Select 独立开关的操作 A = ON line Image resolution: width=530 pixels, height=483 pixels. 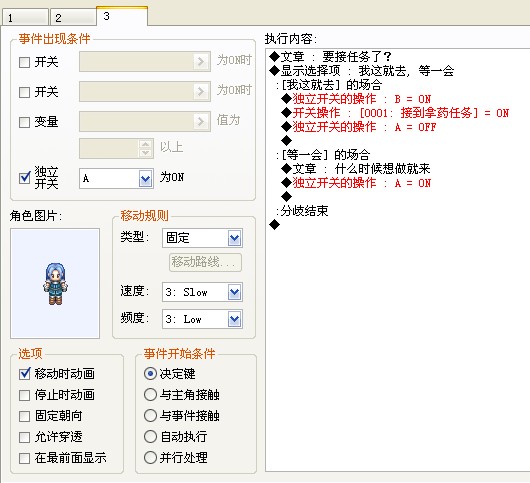point(356,183)
